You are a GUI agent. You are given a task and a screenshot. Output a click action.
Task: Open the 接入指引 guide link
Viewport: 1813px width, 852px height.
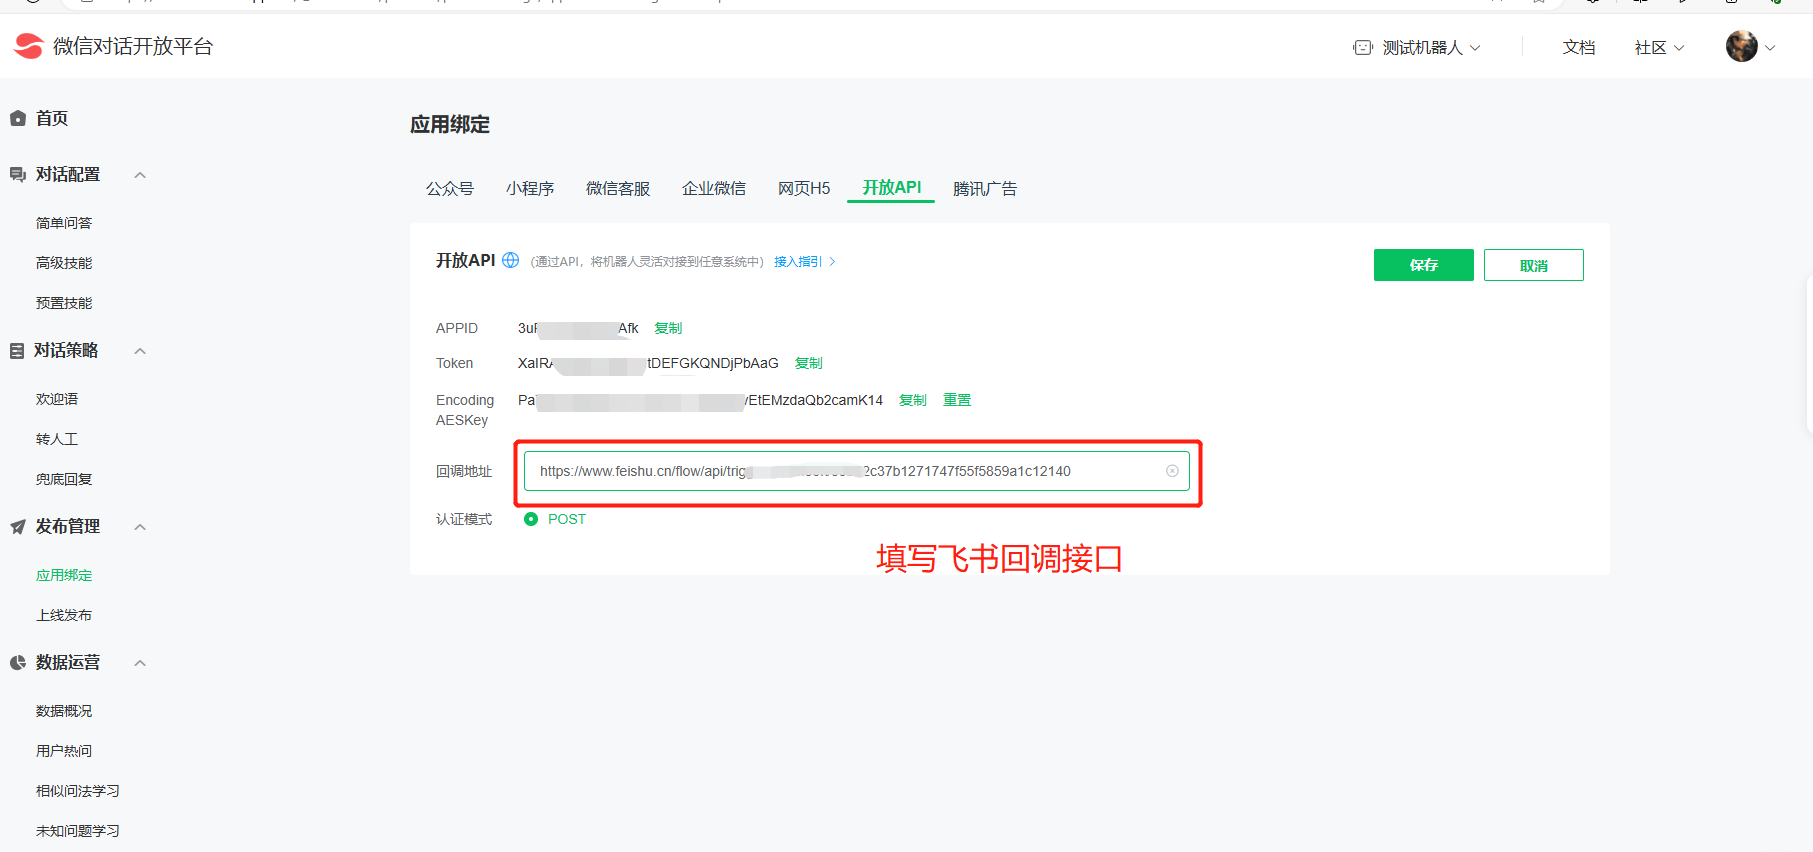[x=798, y=262]
